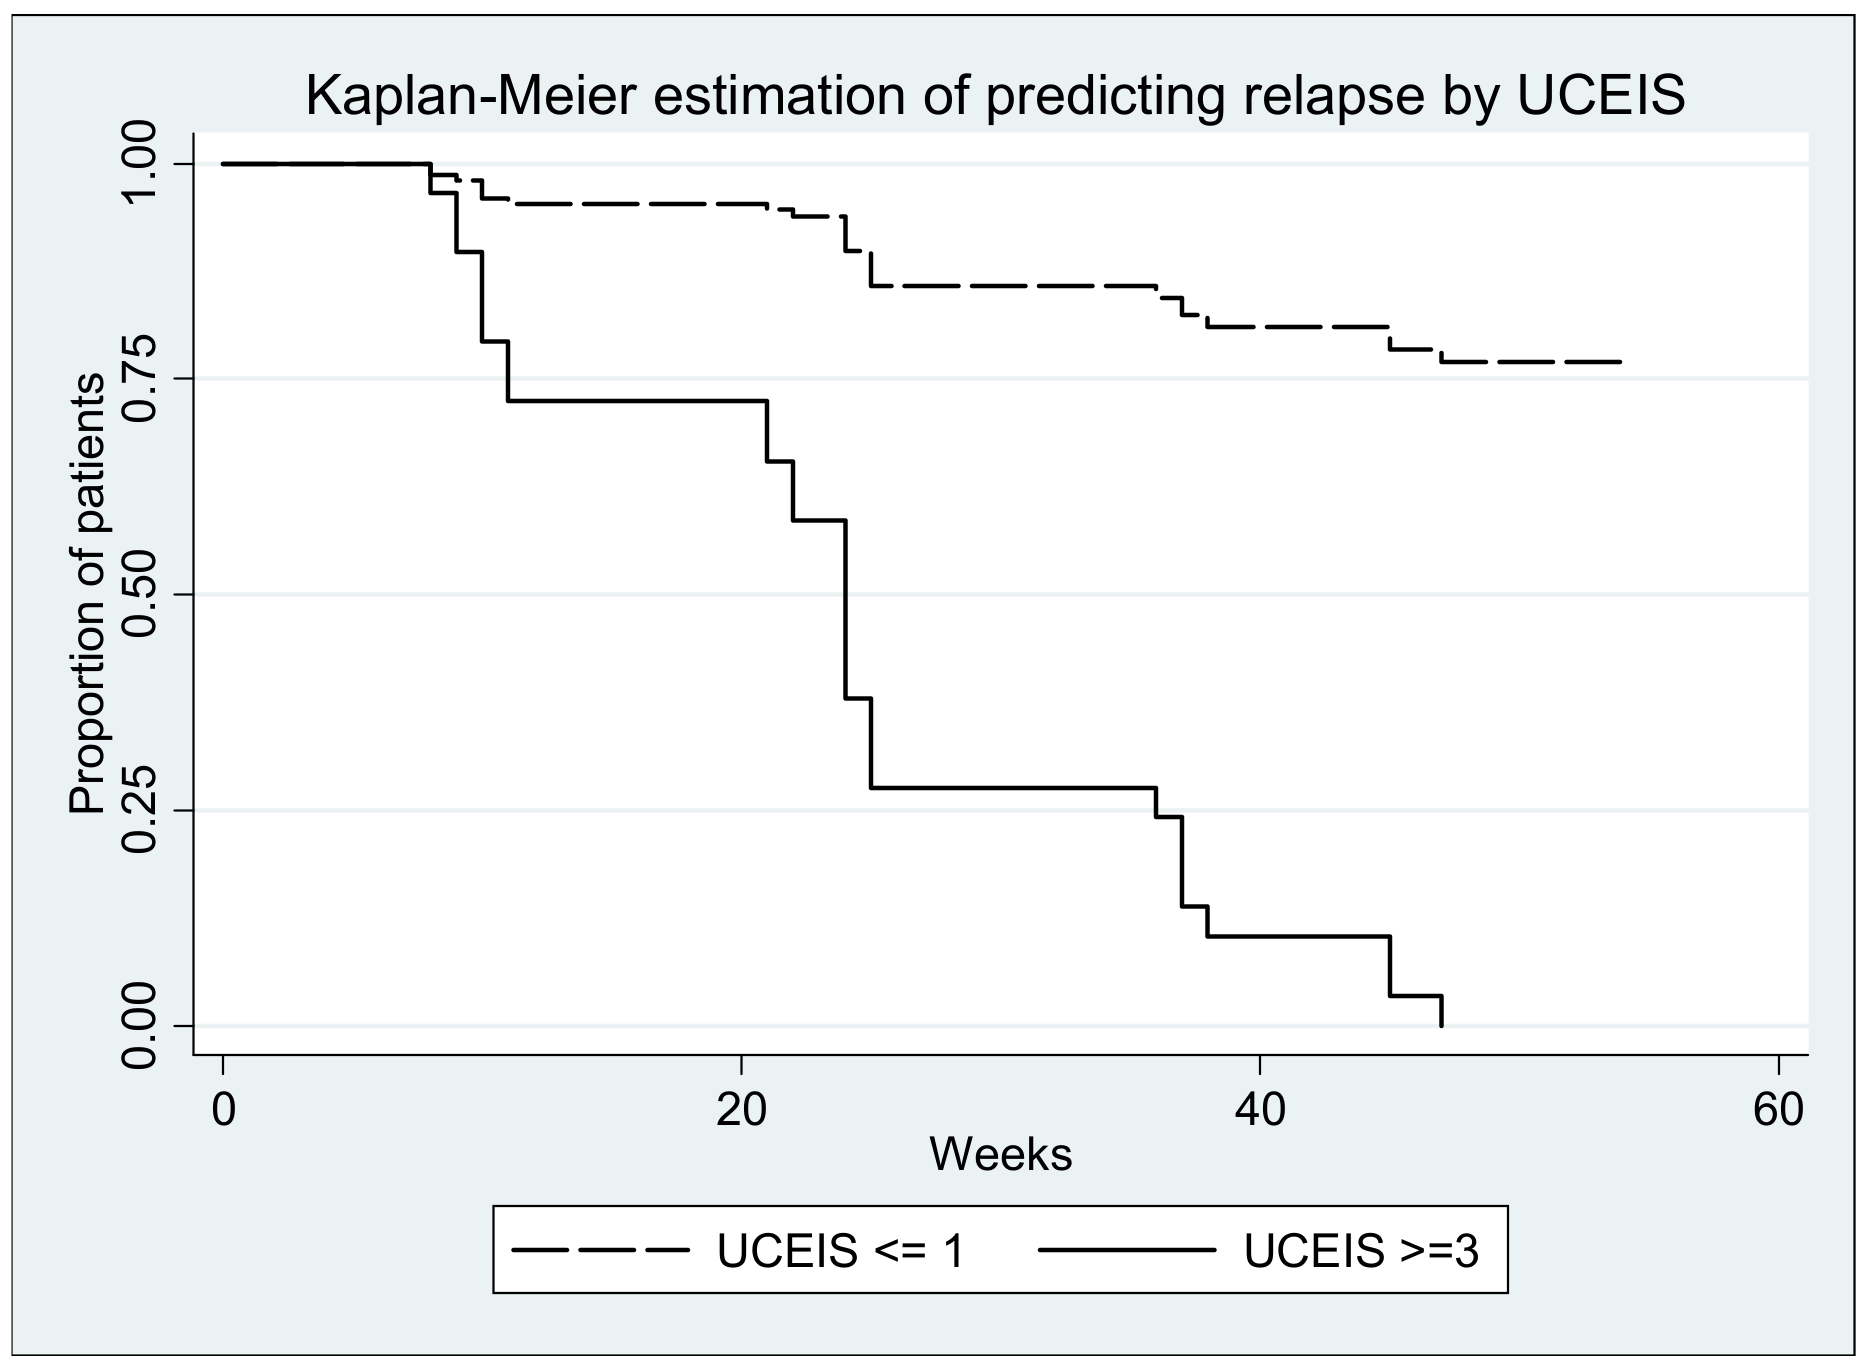This screenshot has height=1368, width=1869.
Task: Select the "UCEIS >=3" legend text
Action: [1360, 1251]
